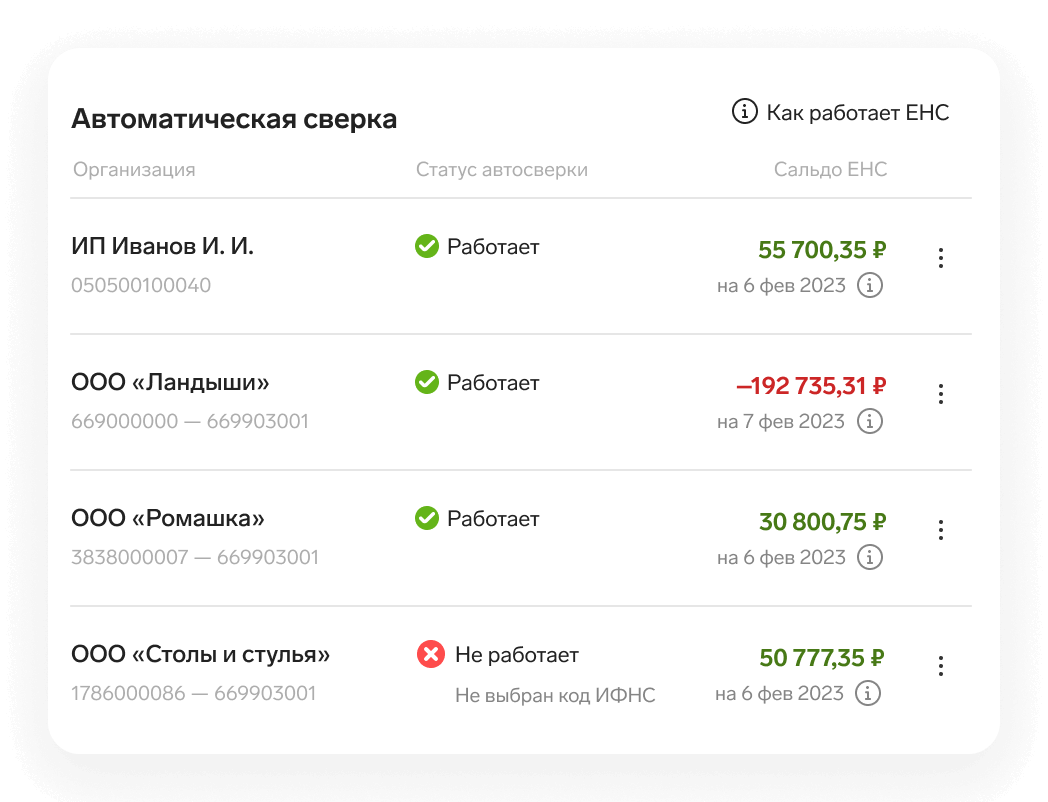The image size is (1048, 802).
Task: Click green check status icon for ООО «Ромашка»
Action: click(427, 518)
